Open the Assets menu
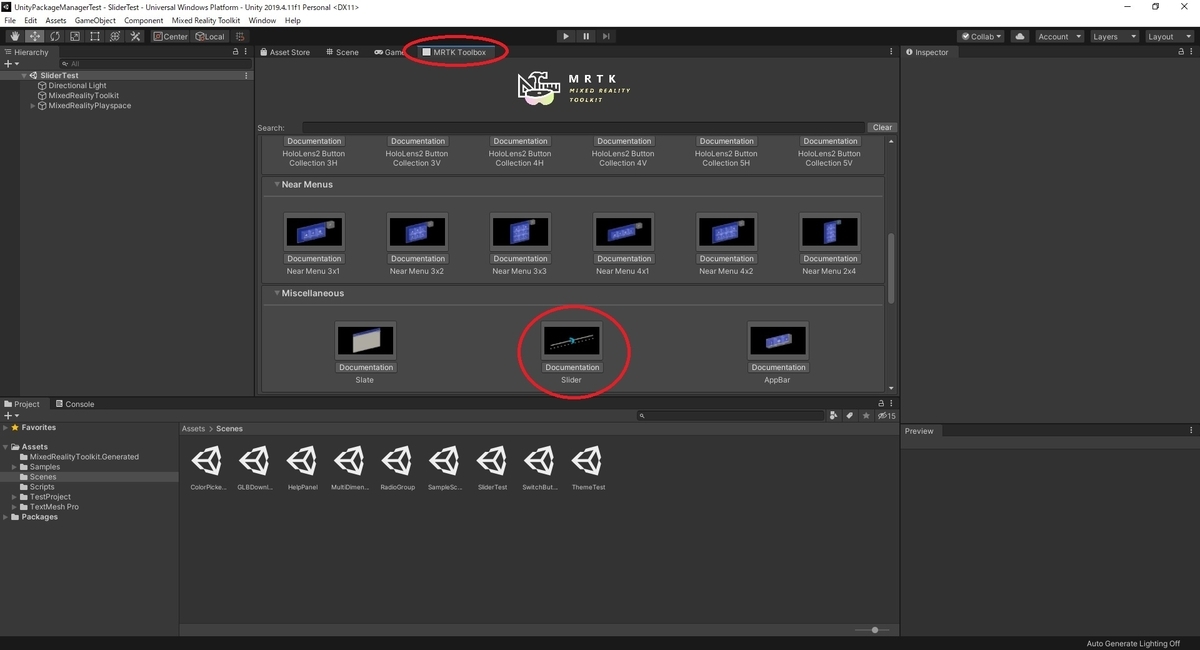 tap(56, 20)
